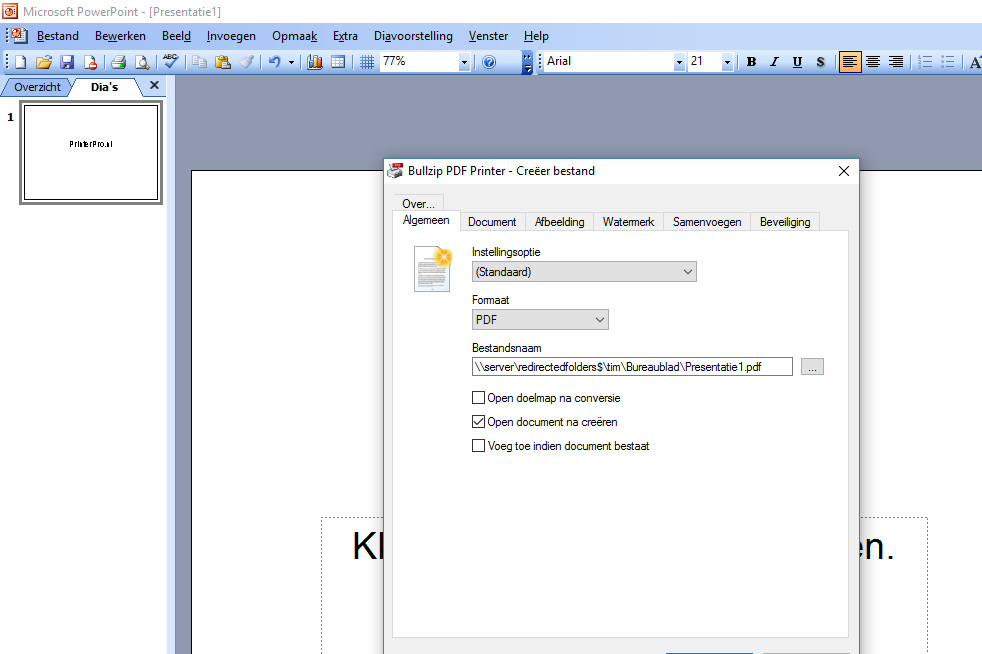This screenshot has width=982, height=654.
Task: Open the Samenvoegen tab
Action: point(707,222)
